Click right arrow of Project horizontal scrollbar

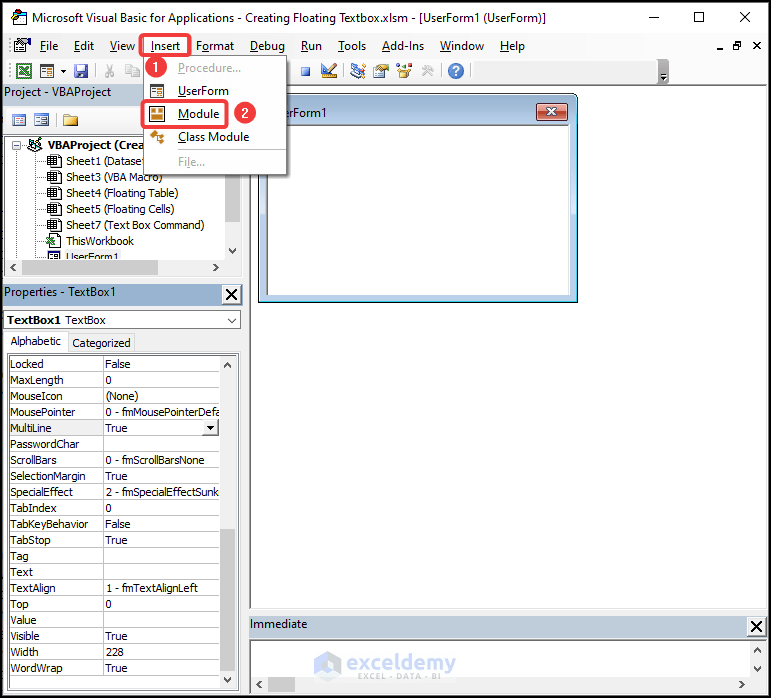pyautogui.click(x=215, y=267)
